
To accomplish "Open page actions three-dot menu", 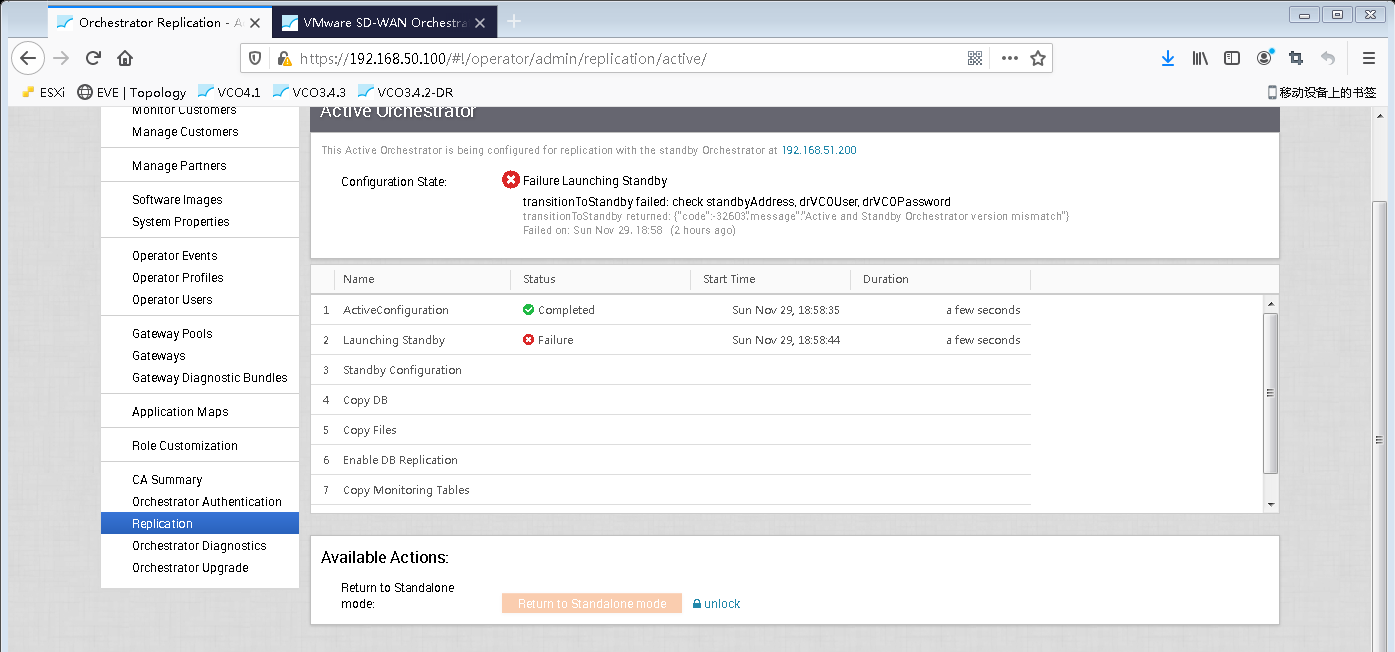I will 1009,58.
